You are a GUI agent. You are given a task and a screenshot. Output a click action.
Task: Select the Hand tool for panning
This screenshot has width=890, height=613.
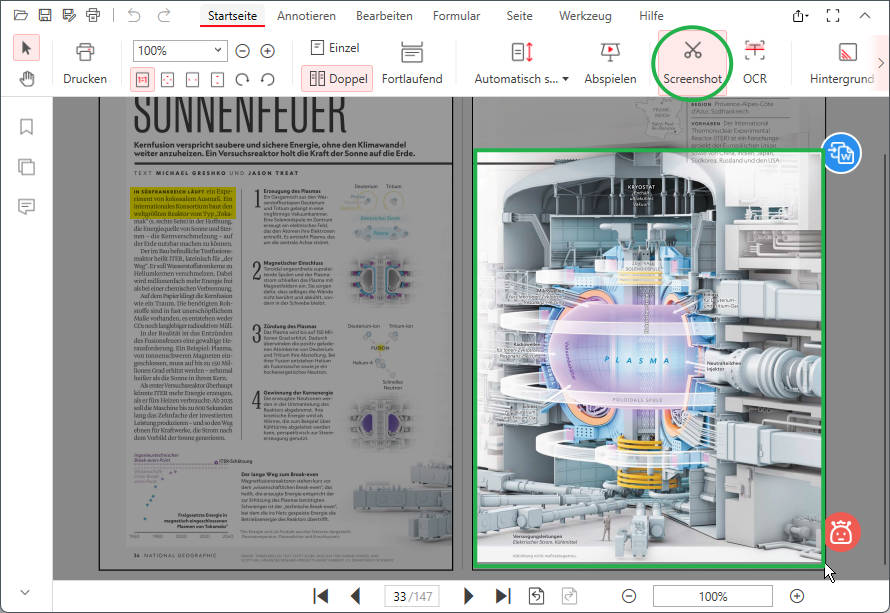[x=27, y=79]
